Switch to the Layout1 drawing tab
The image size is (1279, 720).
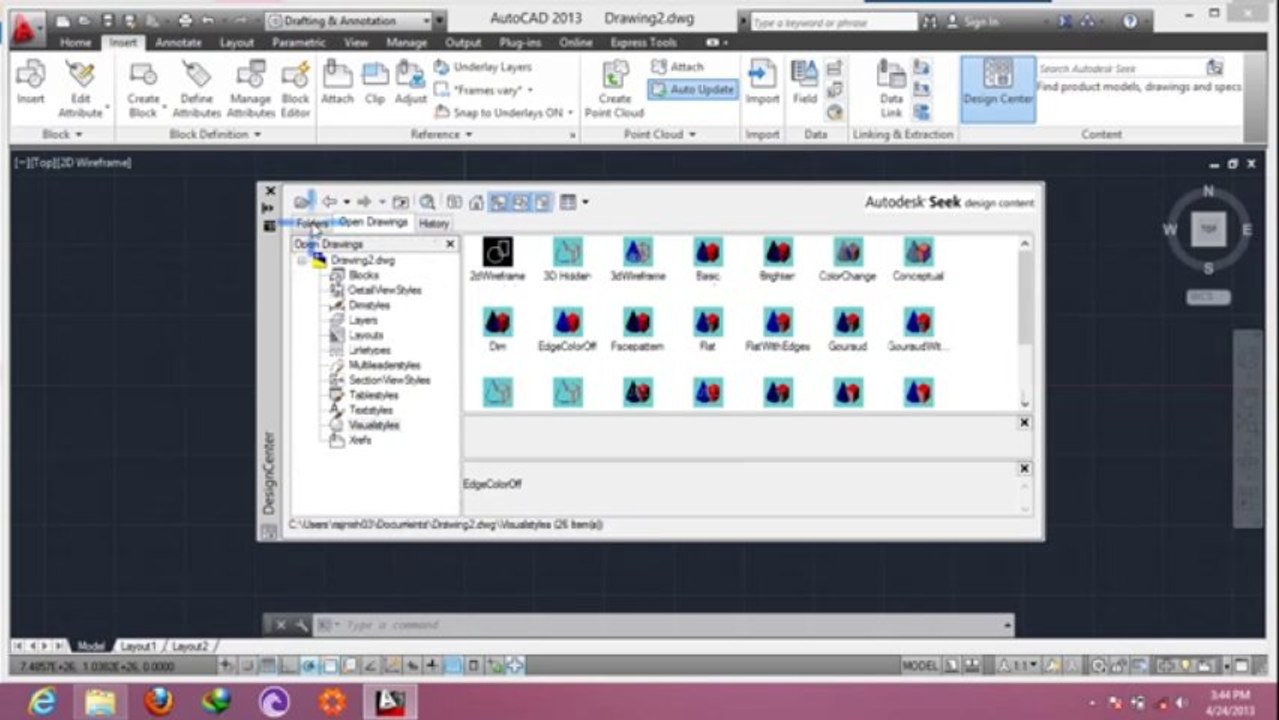[x=138, y=647]
